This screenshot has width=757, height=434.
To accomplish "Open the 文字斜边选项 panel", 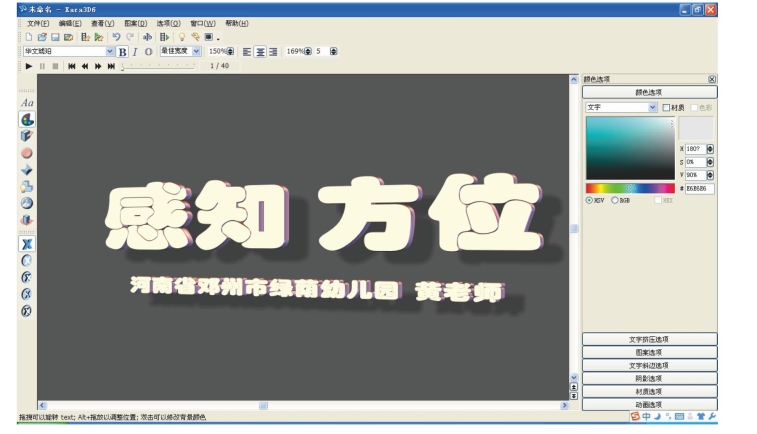I will click(649, 365).
